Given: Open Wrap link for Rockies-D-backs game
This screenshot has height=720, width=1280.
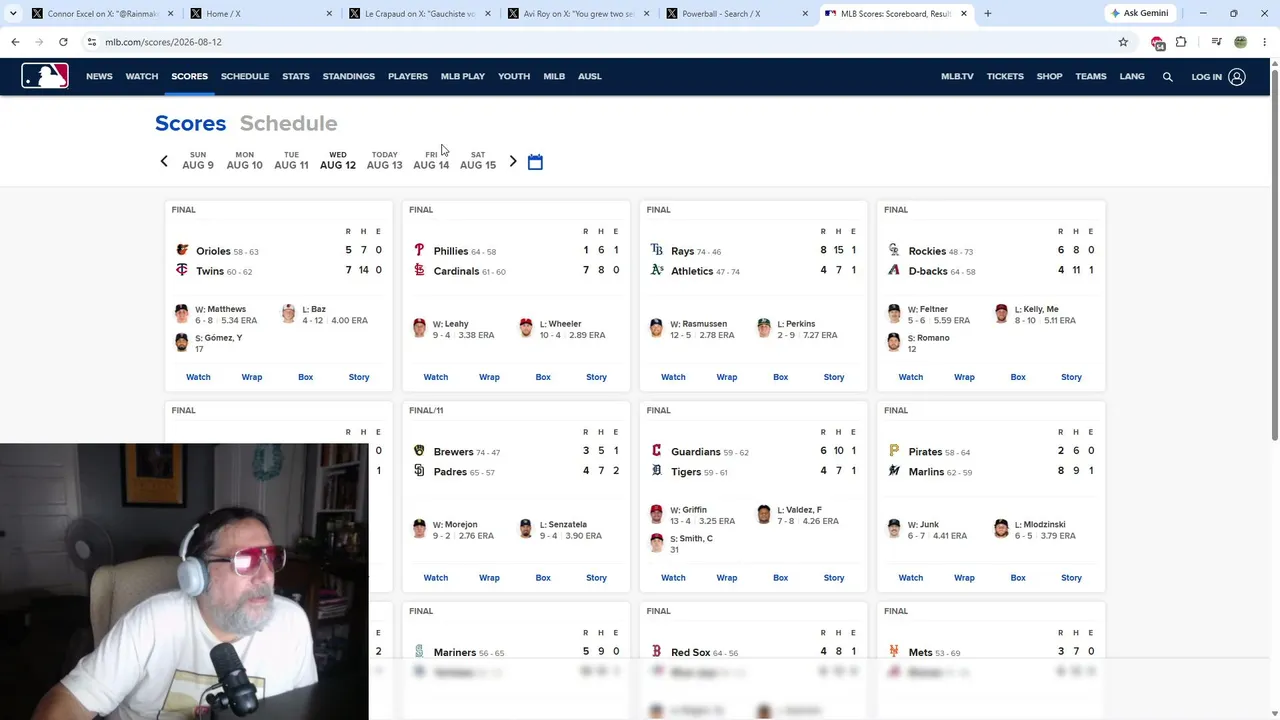Looking at the screenshot, I should click(964, 377).
